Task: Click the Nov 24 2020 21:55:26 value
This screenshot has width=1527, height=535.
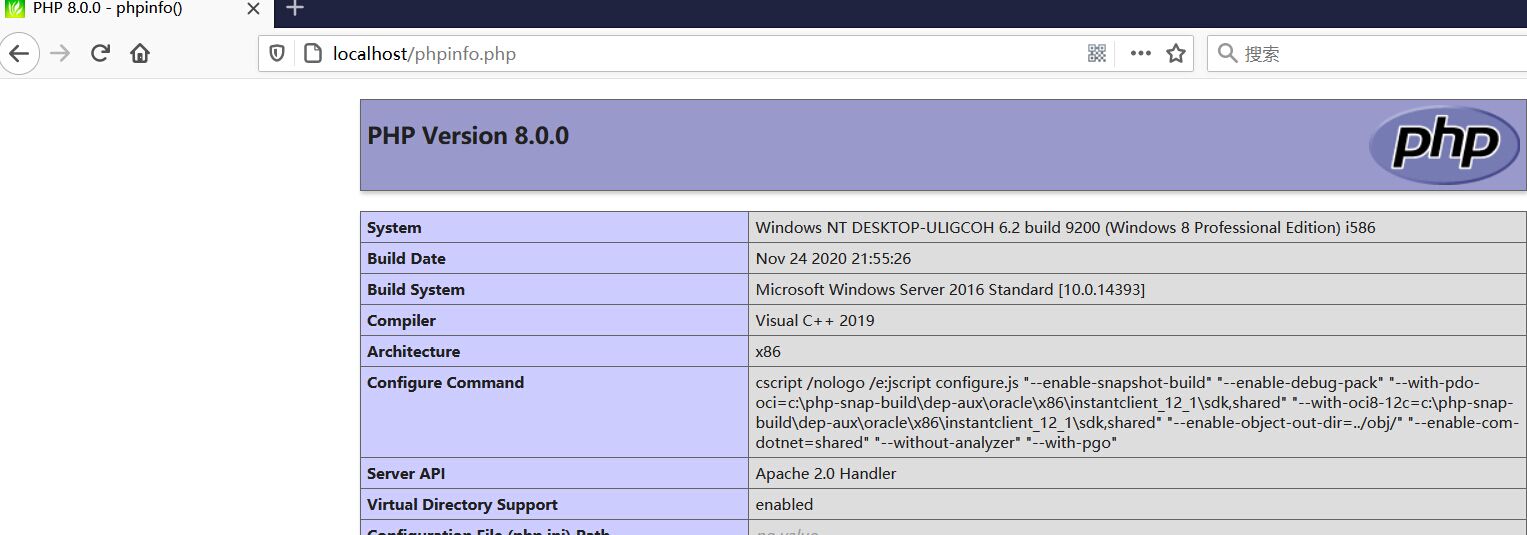Action: pyautogui.click(x=833, y=259)
